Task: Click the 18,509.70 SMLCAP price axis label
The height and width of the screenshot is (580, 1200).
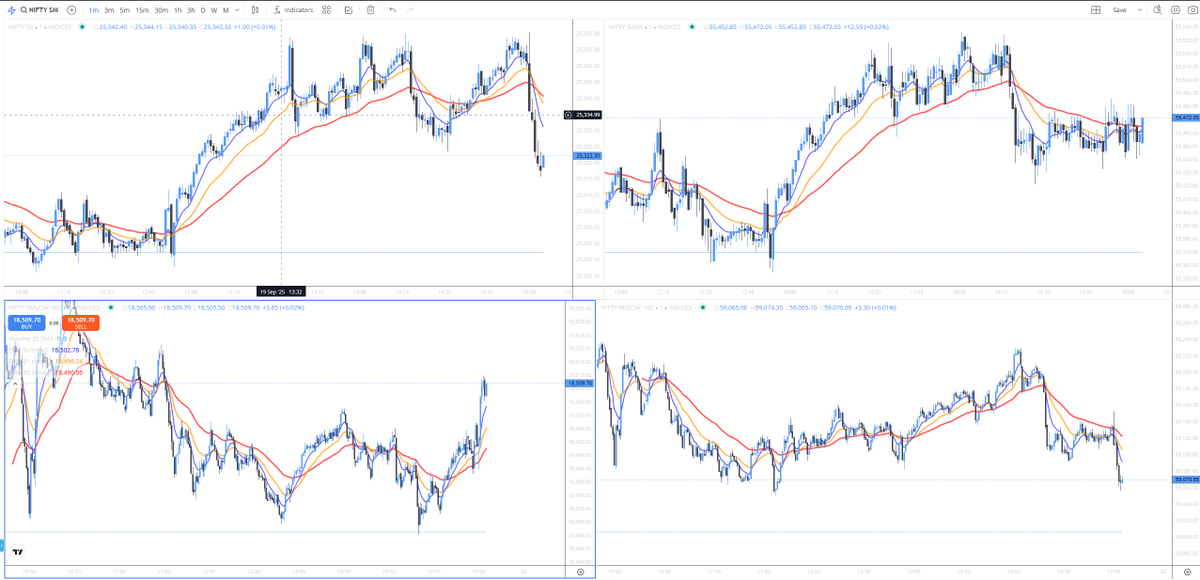Action: point(580,383)
